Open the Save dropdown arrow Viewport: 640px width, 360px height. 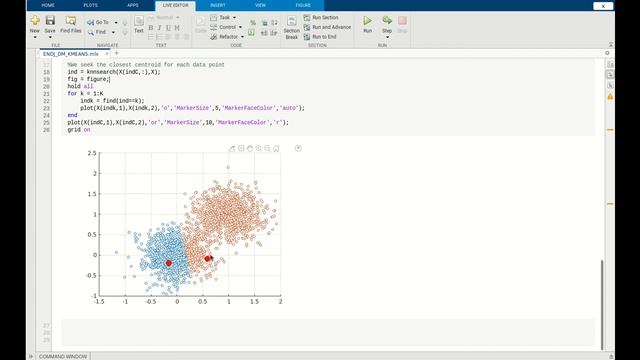(50, 37)
